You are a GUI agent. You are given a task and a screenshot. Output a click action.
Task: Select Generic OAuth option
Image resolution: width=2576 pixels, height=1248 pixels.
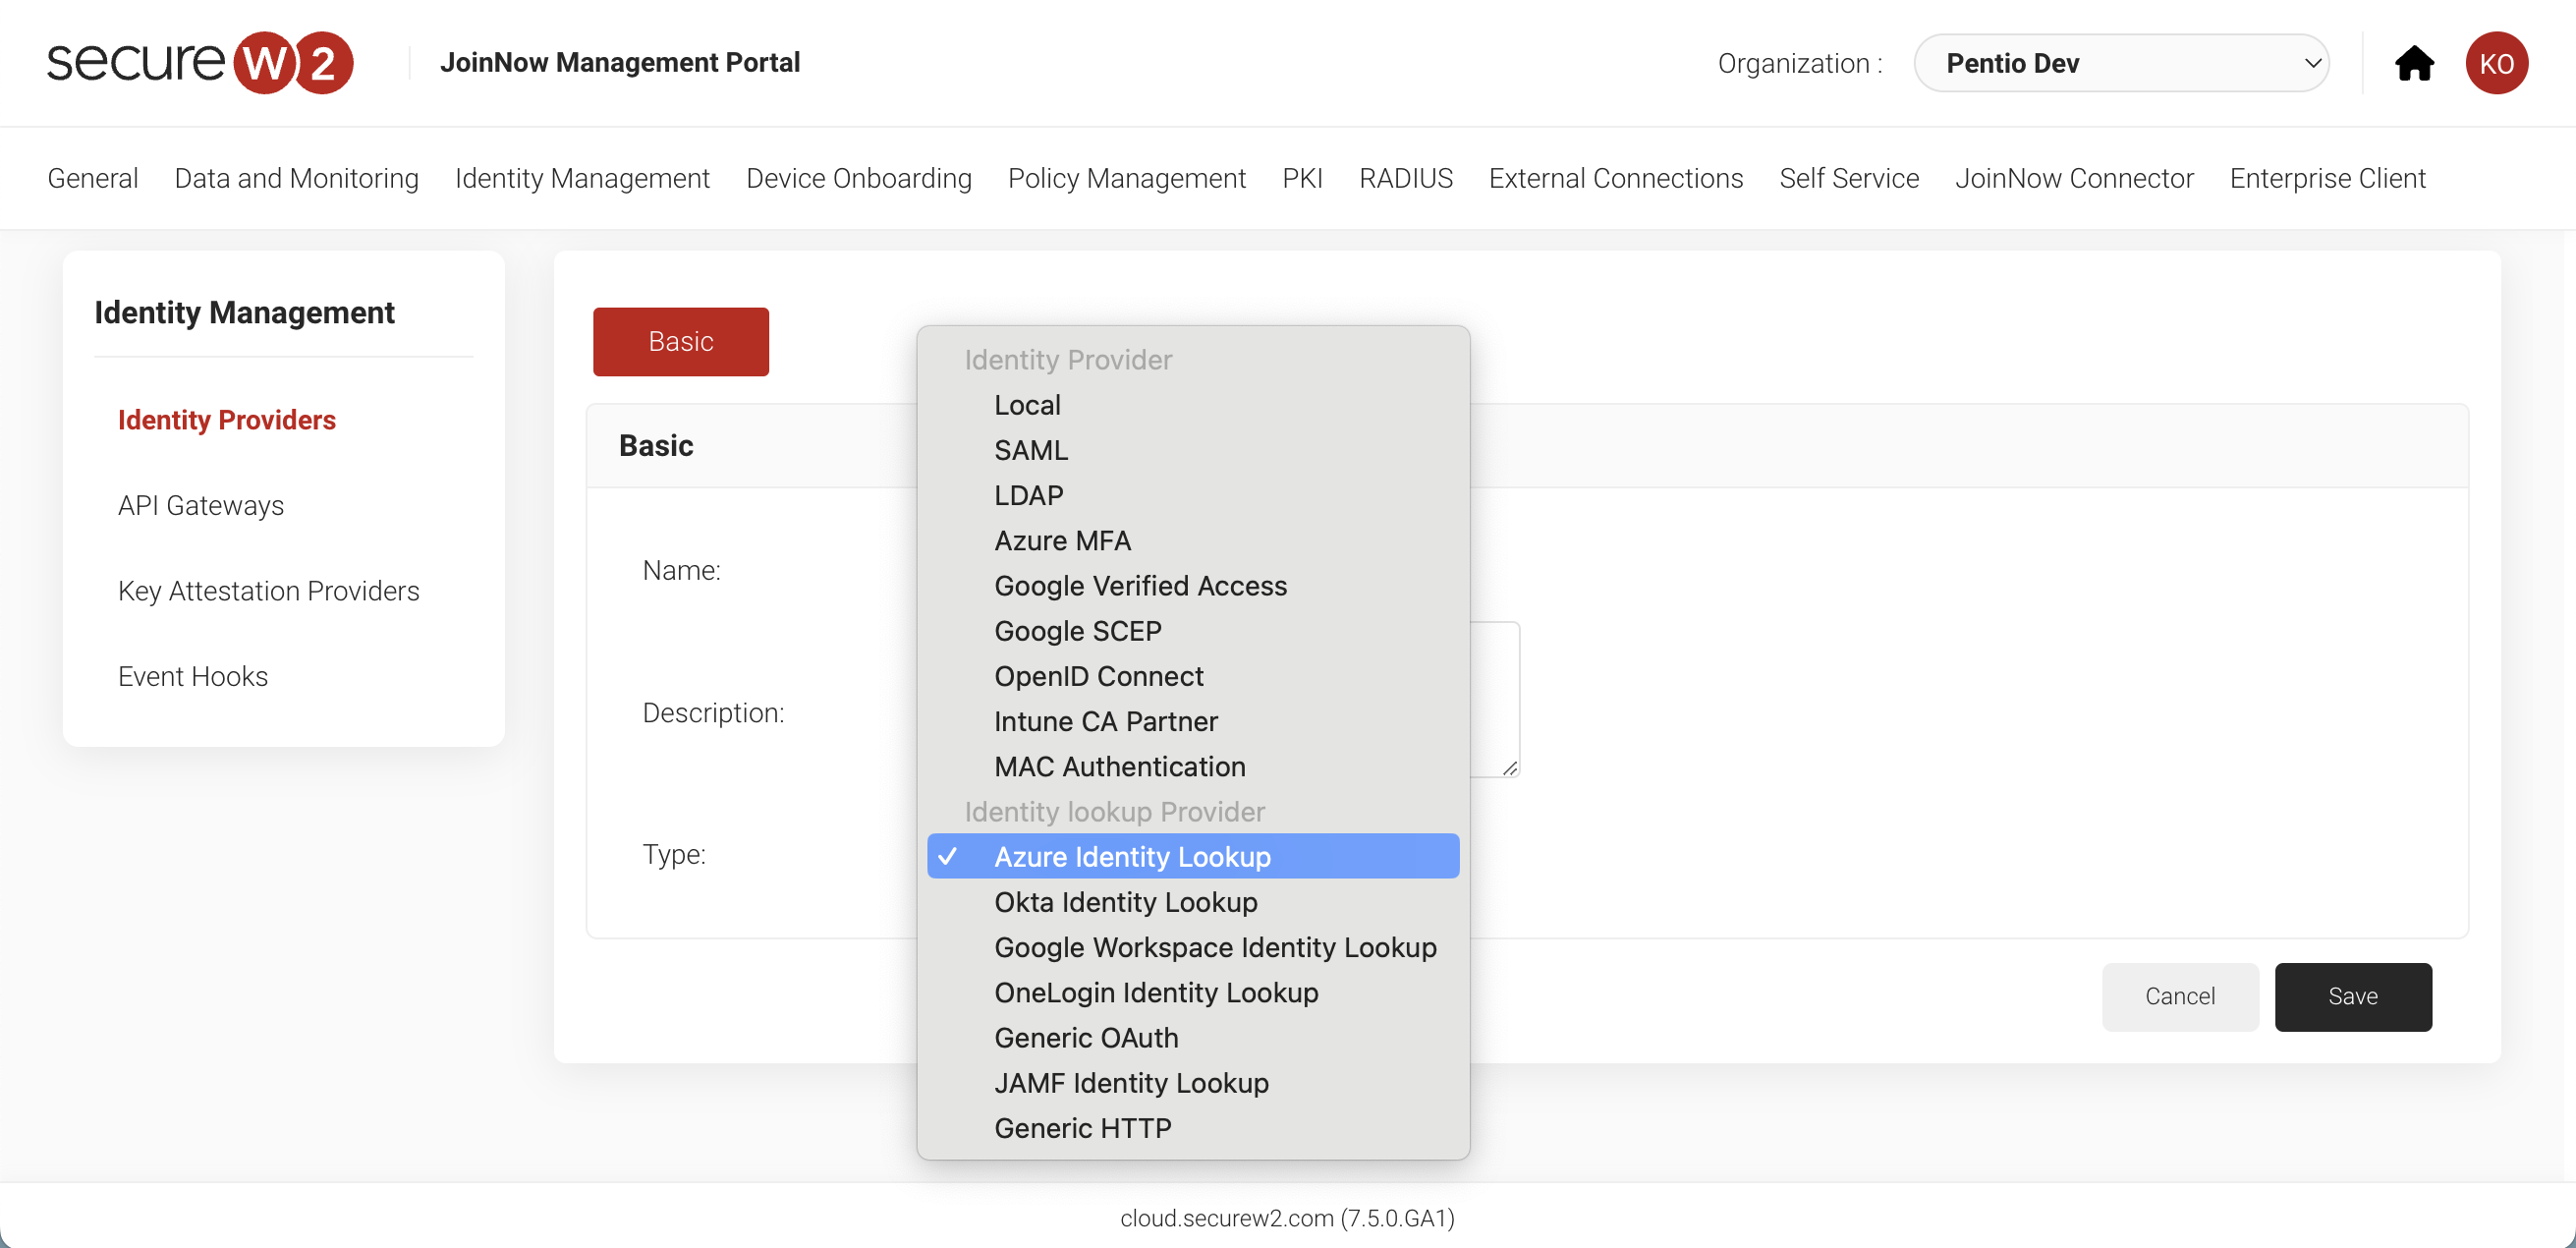coord(1192,1037)
